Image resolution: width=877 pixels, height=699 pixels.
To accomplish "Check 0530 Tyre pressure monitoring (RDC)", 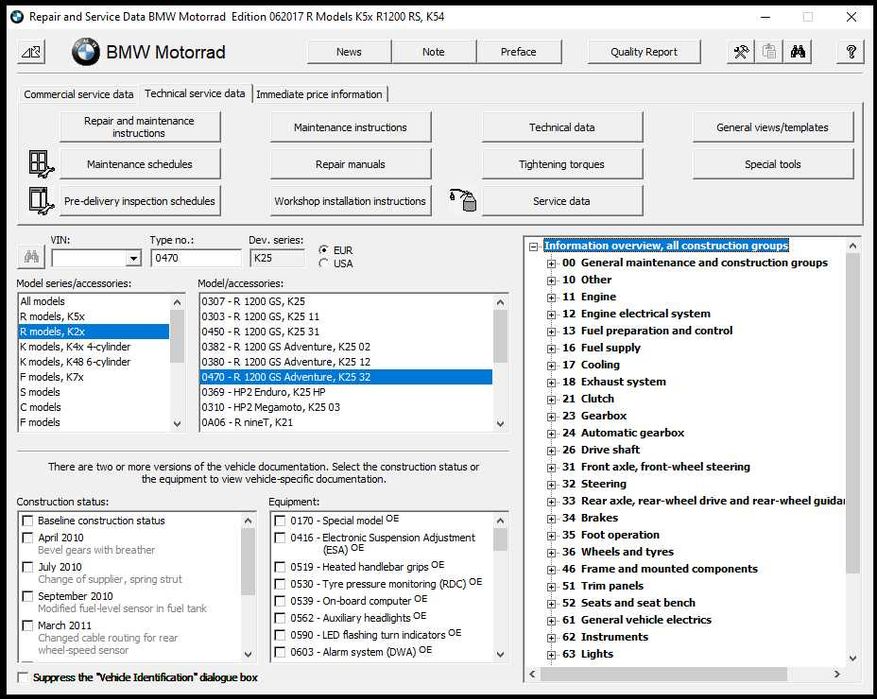I will 280,584.
